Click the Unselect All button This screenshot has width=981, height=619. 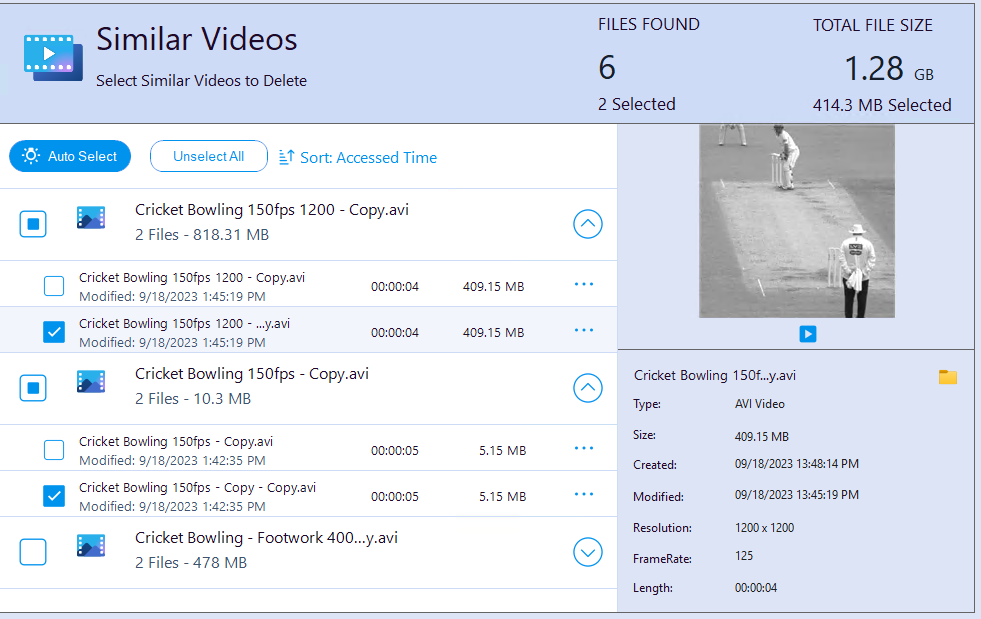[x=208, y=156]
